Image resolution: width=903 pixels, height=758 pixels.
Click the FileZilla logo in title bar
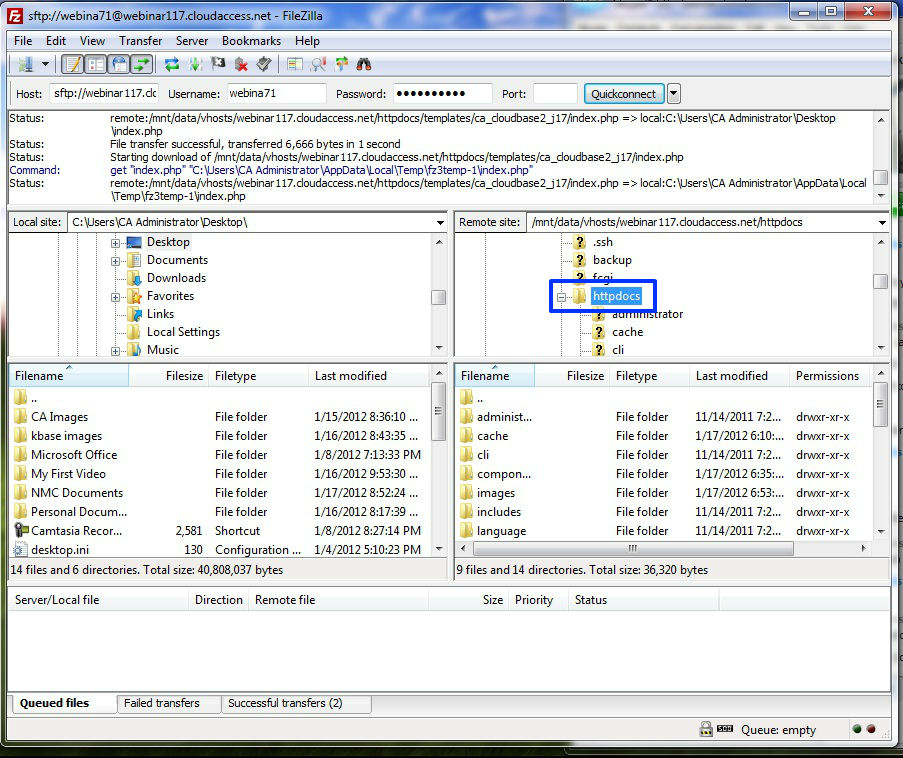point(15,16)
